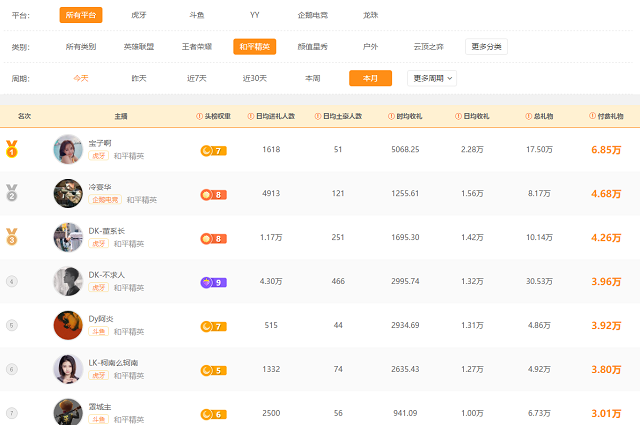This screenshot has width=640, height=425.
Task: Click the 企鹅电竞 tag under 冷夏华
Action: tap(105, 200)
